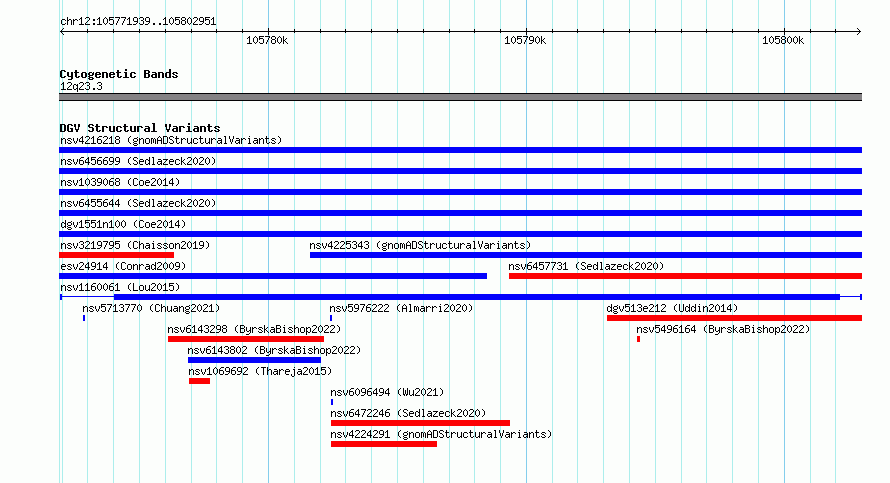The width and height of the screenshot is (890, 483).
Task: Click the 105790k ruler tick label
Action: pos(525,40)
